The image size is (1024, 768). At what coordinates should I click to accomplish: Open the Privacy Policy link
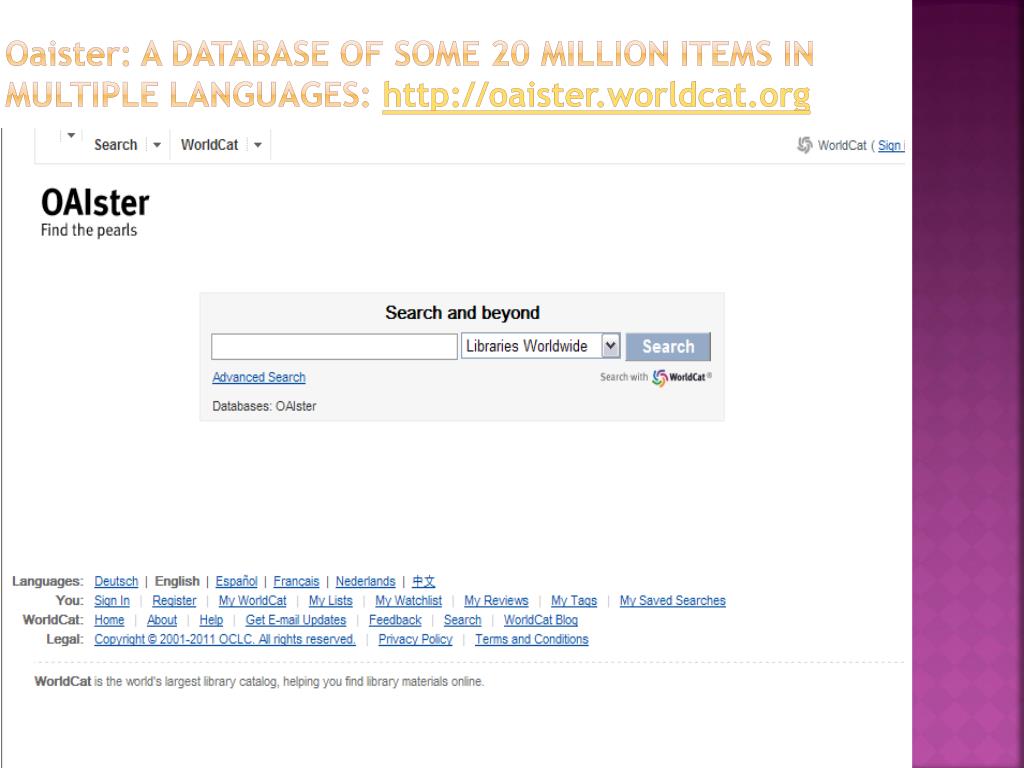[x=415, y=640]
